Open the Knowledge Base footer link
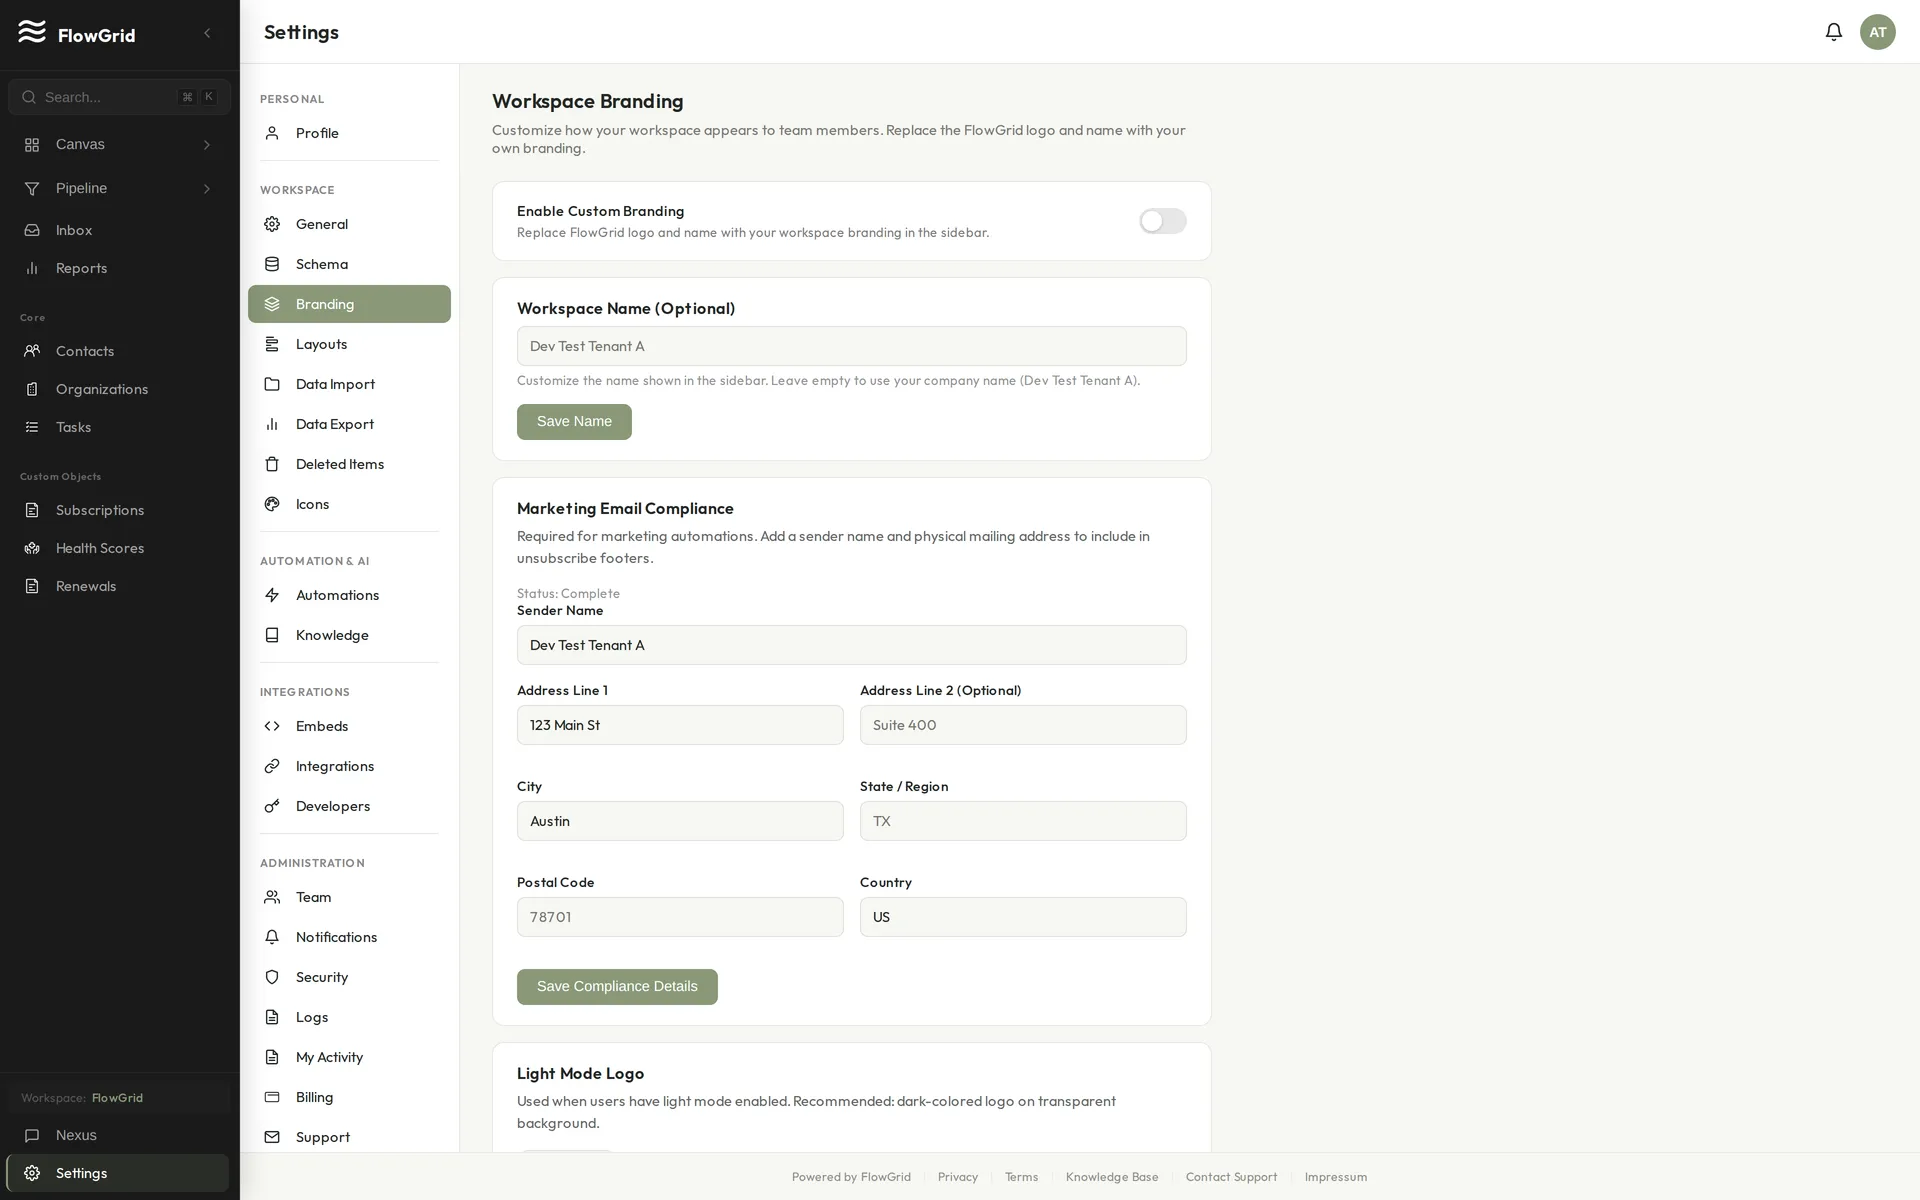Image resolution: width=1920 pixels, height=1200 pixels. point(1112,1177)
